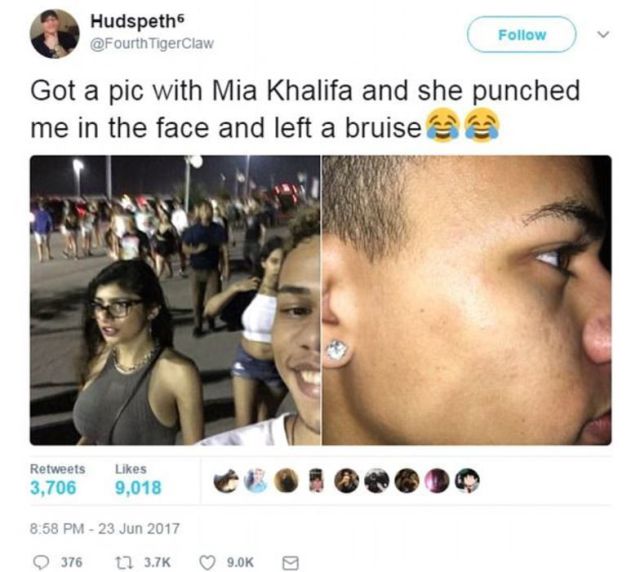Image resolution: width=640 pixels, height=572 pixels.
Task: Click the first liker avatar
Action: point(226,481)
